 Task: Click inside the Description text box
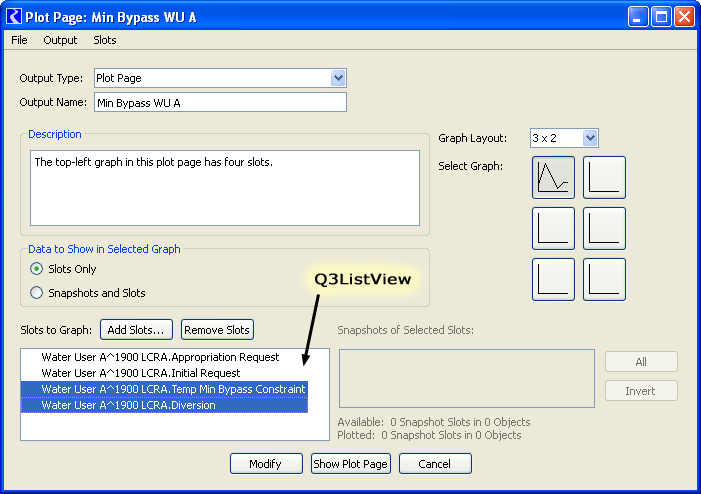(225, 188)
